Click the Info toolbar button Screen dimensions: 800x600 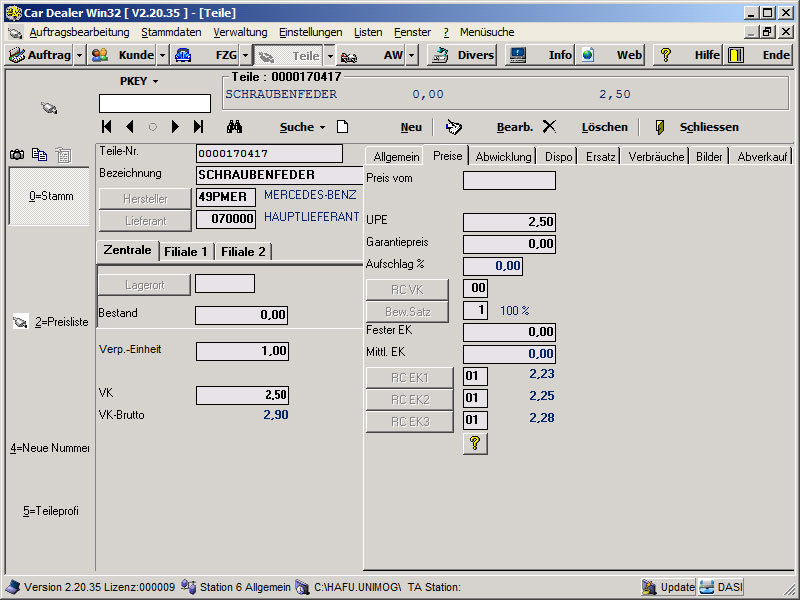[540, 55]
